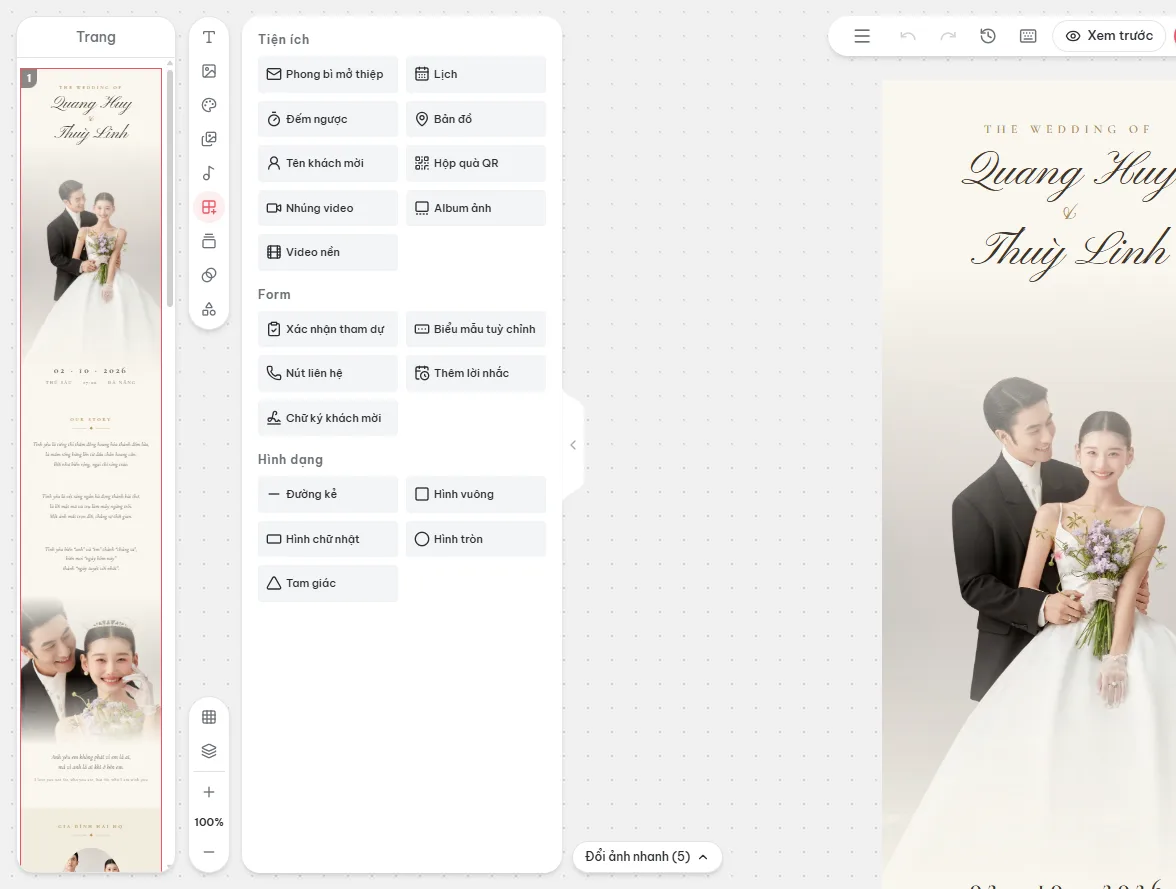Select page 1 thumbnail in Trang panel

coord(91,470)
